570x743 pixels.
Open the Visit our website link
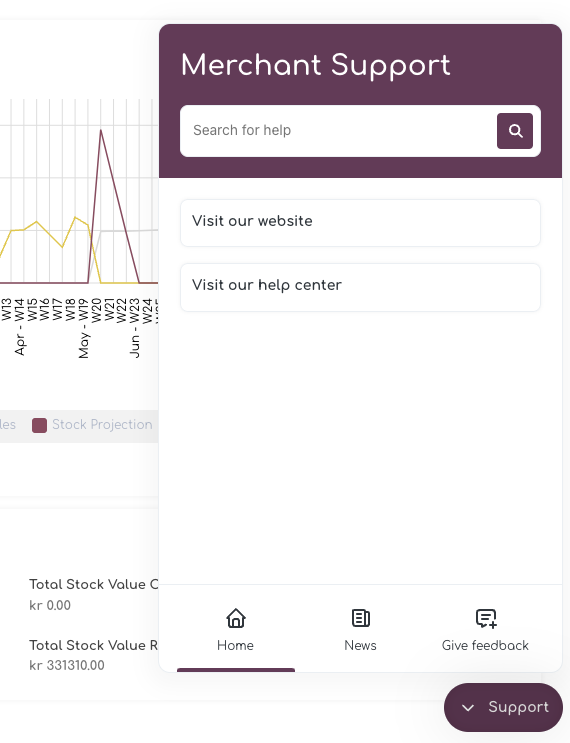(360, 223)
